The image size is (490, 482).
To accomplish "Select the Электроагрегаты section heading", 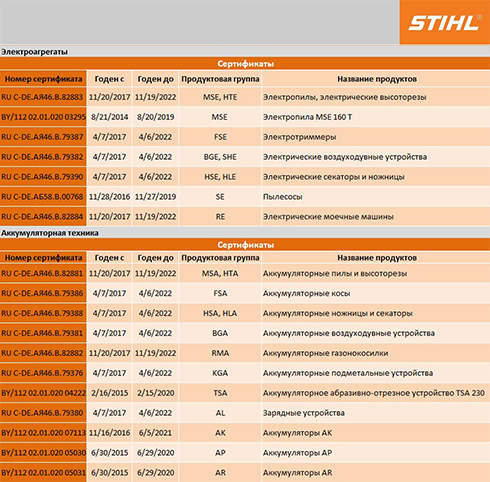I will pyautogui.click(x=34, y=52).
